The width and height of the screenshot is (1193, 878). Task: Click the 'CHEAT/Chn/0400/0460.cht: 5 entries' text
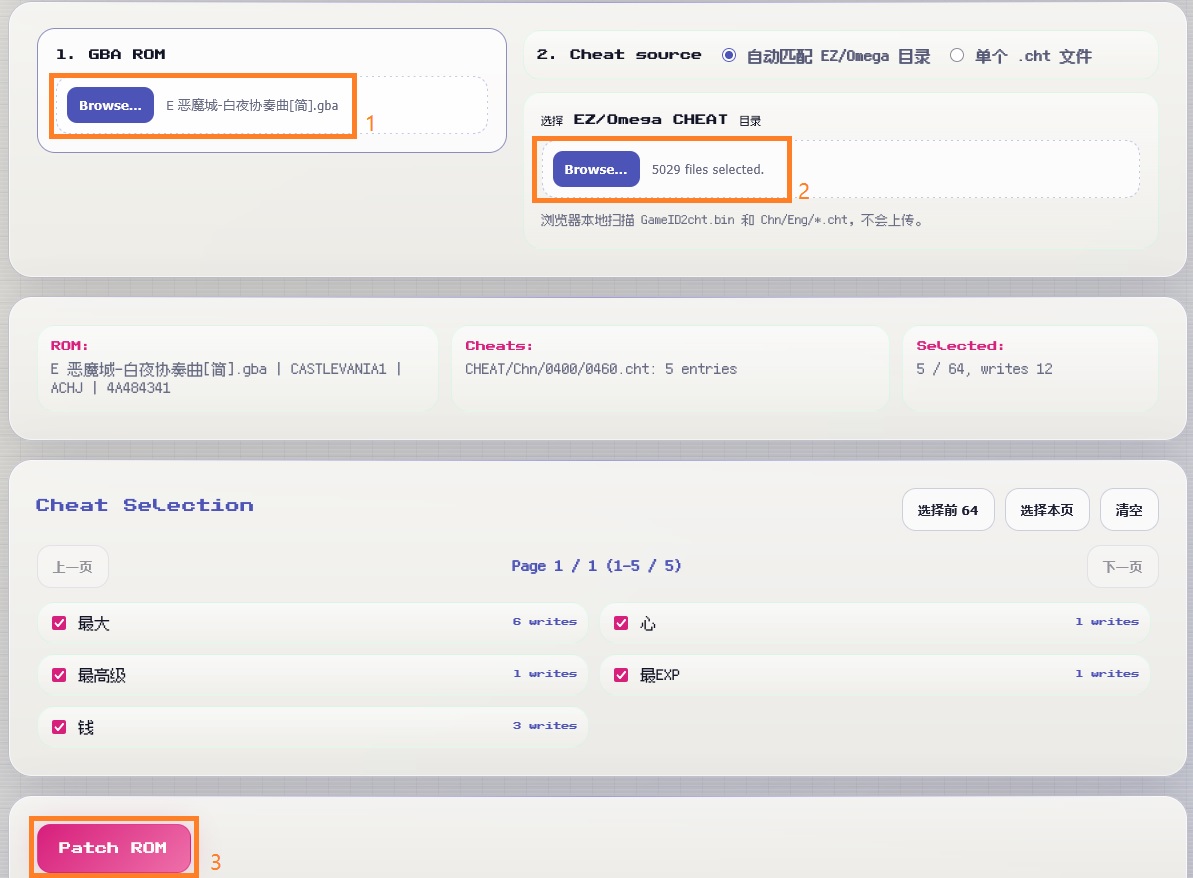tap(601, 369)
